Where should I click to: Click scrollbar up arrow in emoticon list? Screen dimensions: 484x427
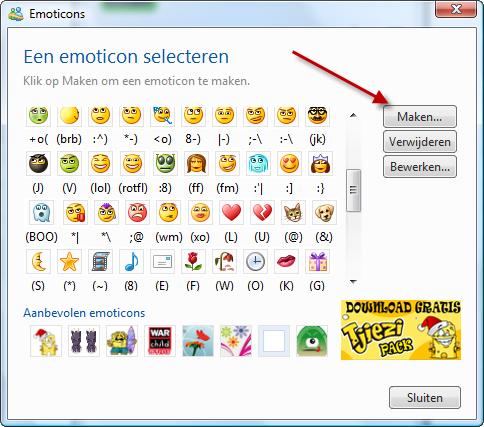(353, 115)
